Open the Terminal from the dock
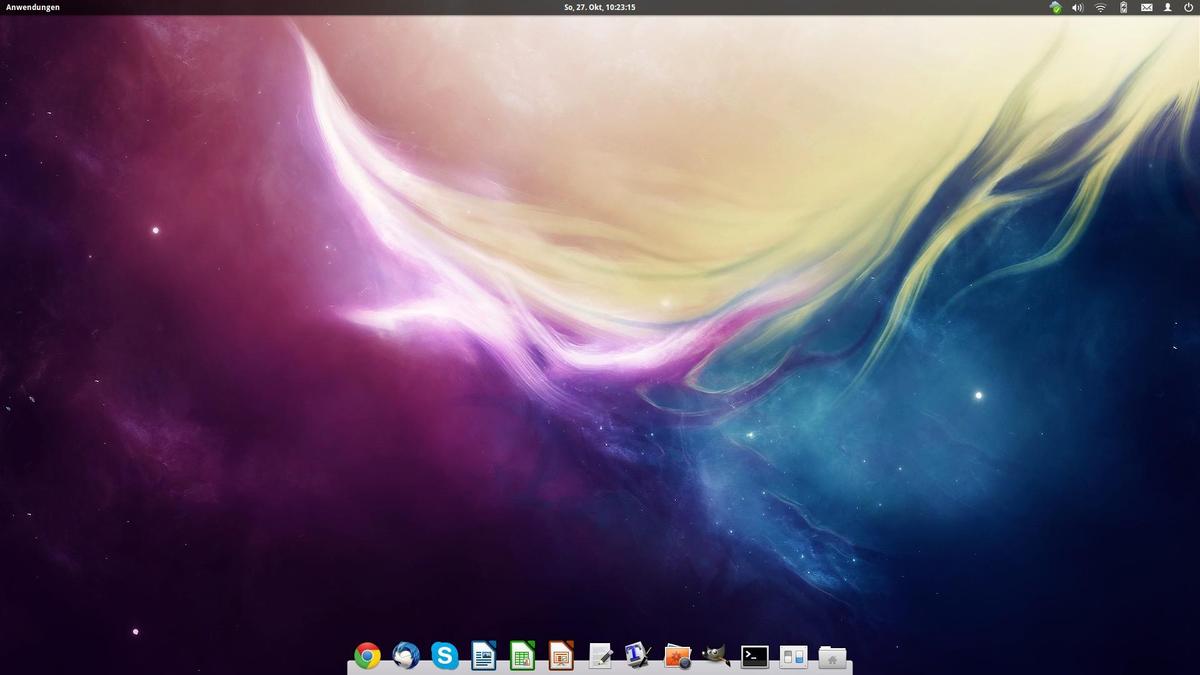Screen dimensions: 1200x675 pyautogui.click(x=755, y=656)
